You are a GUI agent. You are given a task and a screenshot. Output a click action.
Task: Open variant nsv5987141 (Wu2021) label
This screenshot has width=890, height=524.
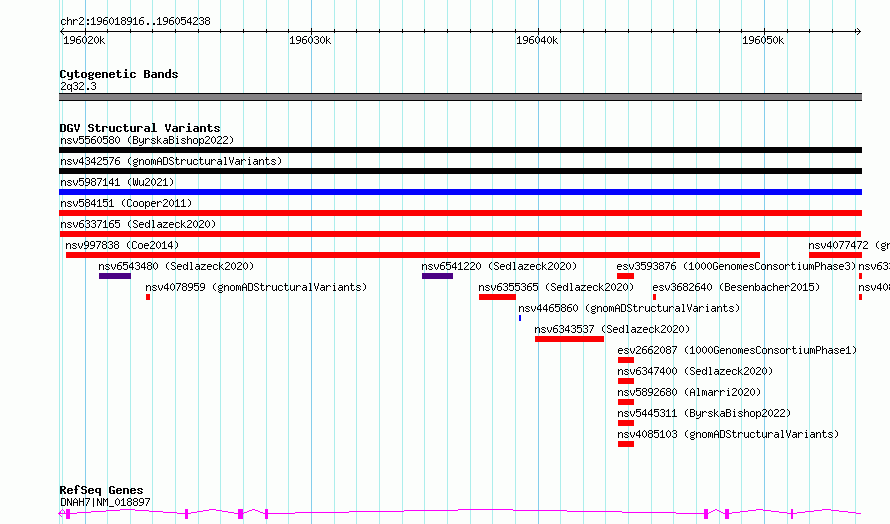coord(117,182)
